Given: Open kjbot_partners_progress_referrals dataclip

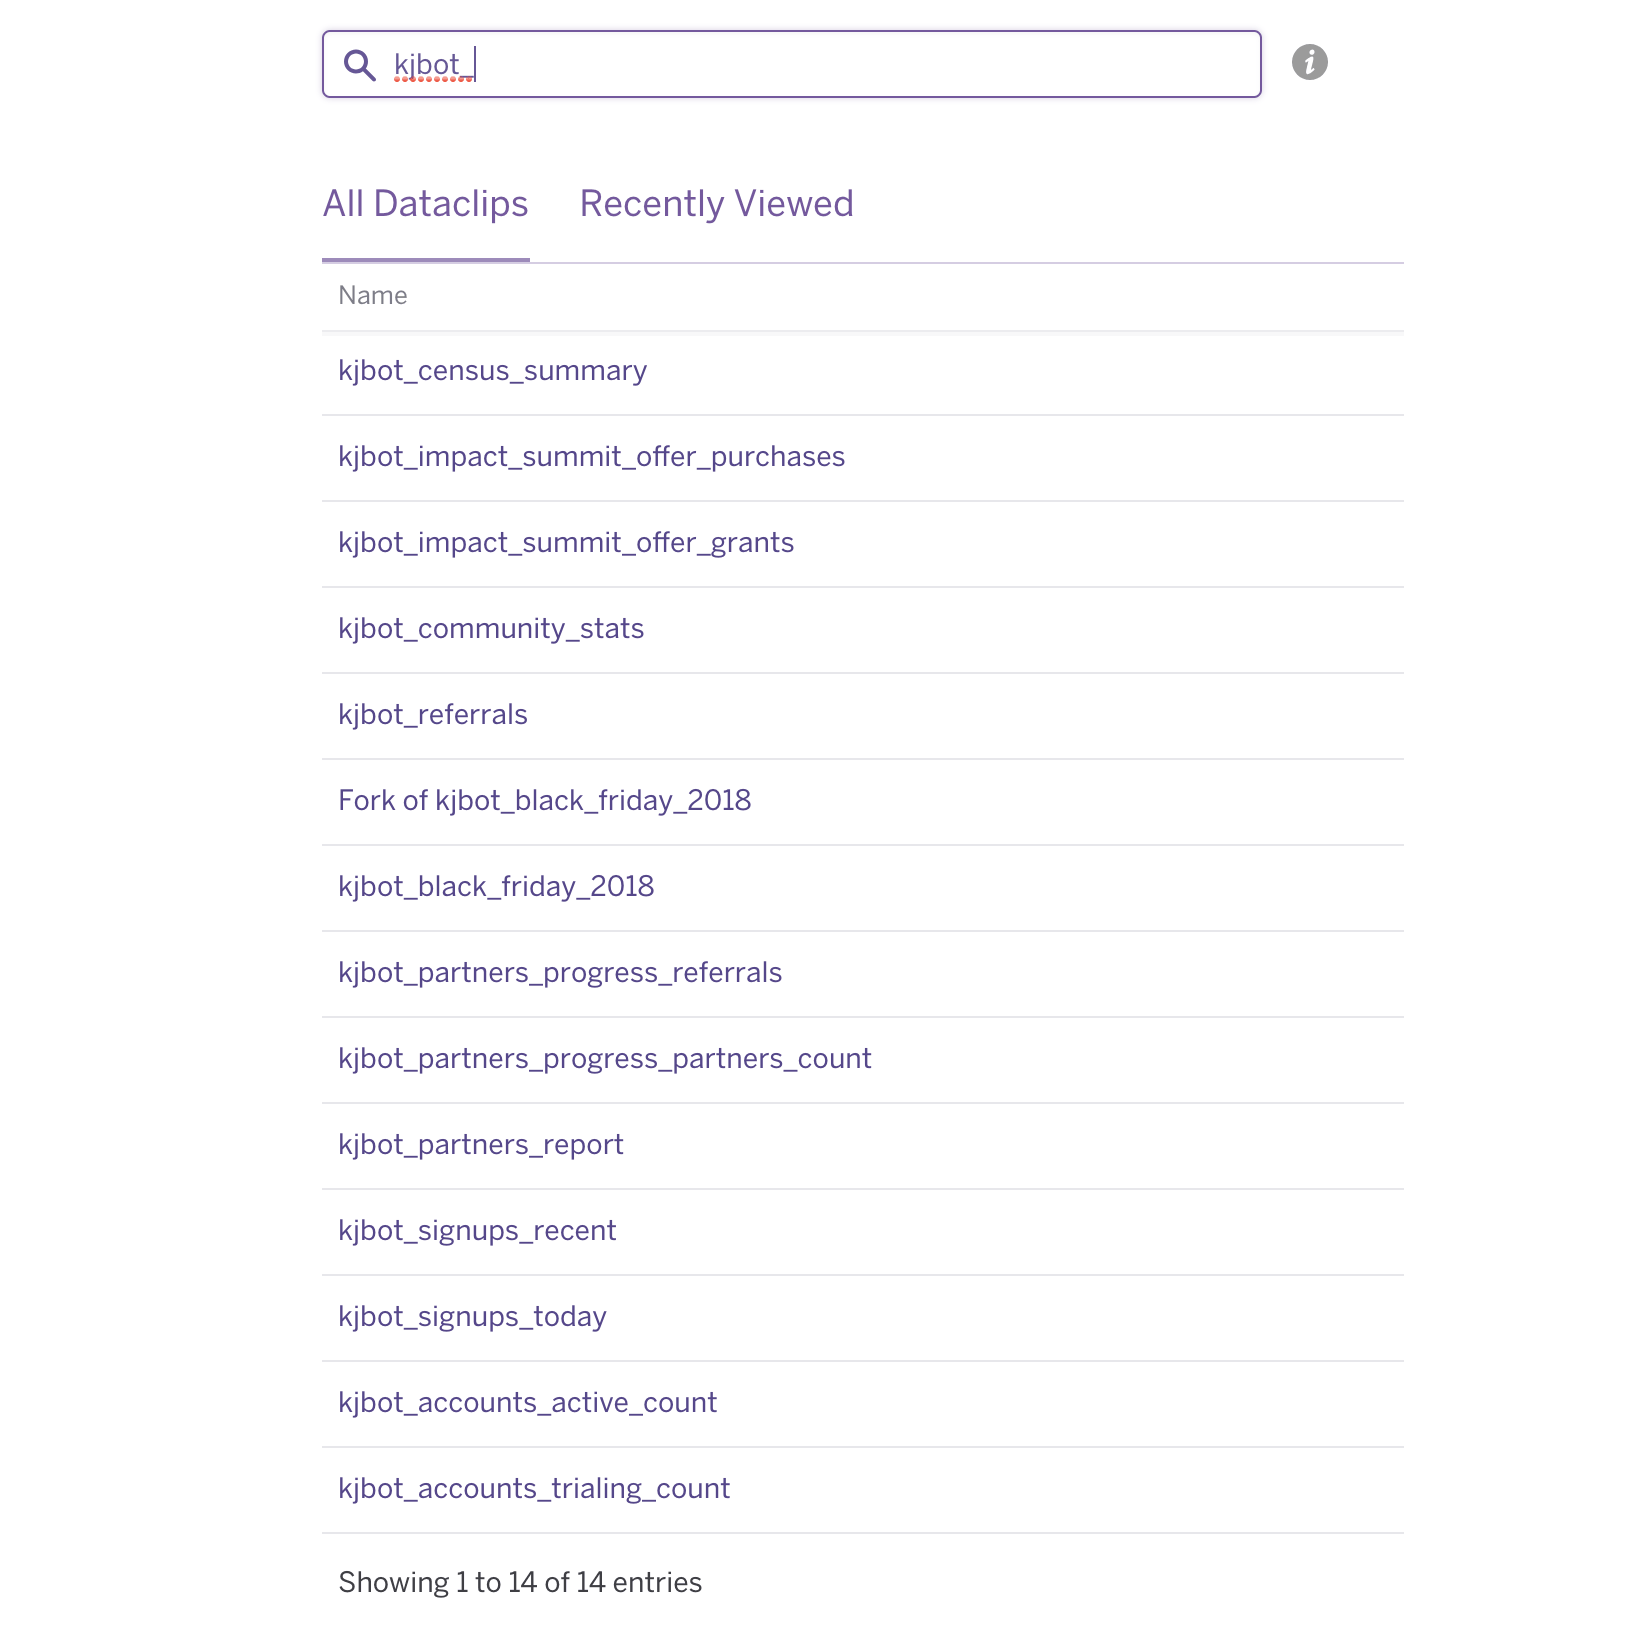Looking at the screenshot, I should click(559, 973).
